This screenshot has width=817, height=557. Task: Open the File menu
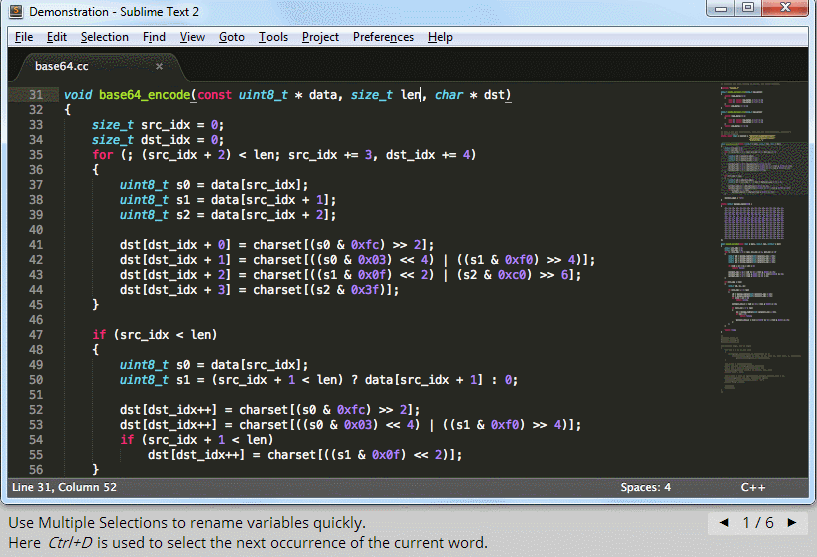point(24,37)
